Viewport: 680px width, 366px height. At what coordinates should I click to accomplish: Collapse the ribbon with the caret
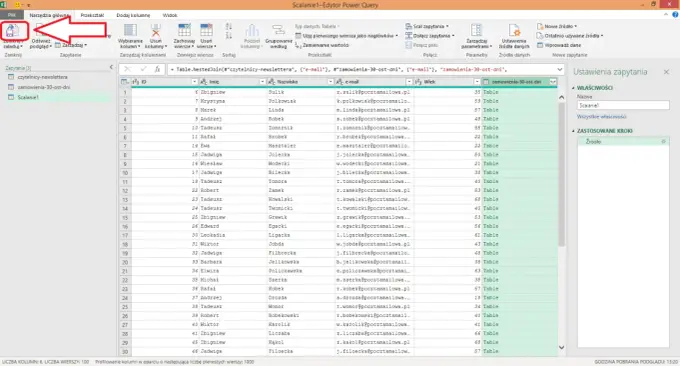666,15
